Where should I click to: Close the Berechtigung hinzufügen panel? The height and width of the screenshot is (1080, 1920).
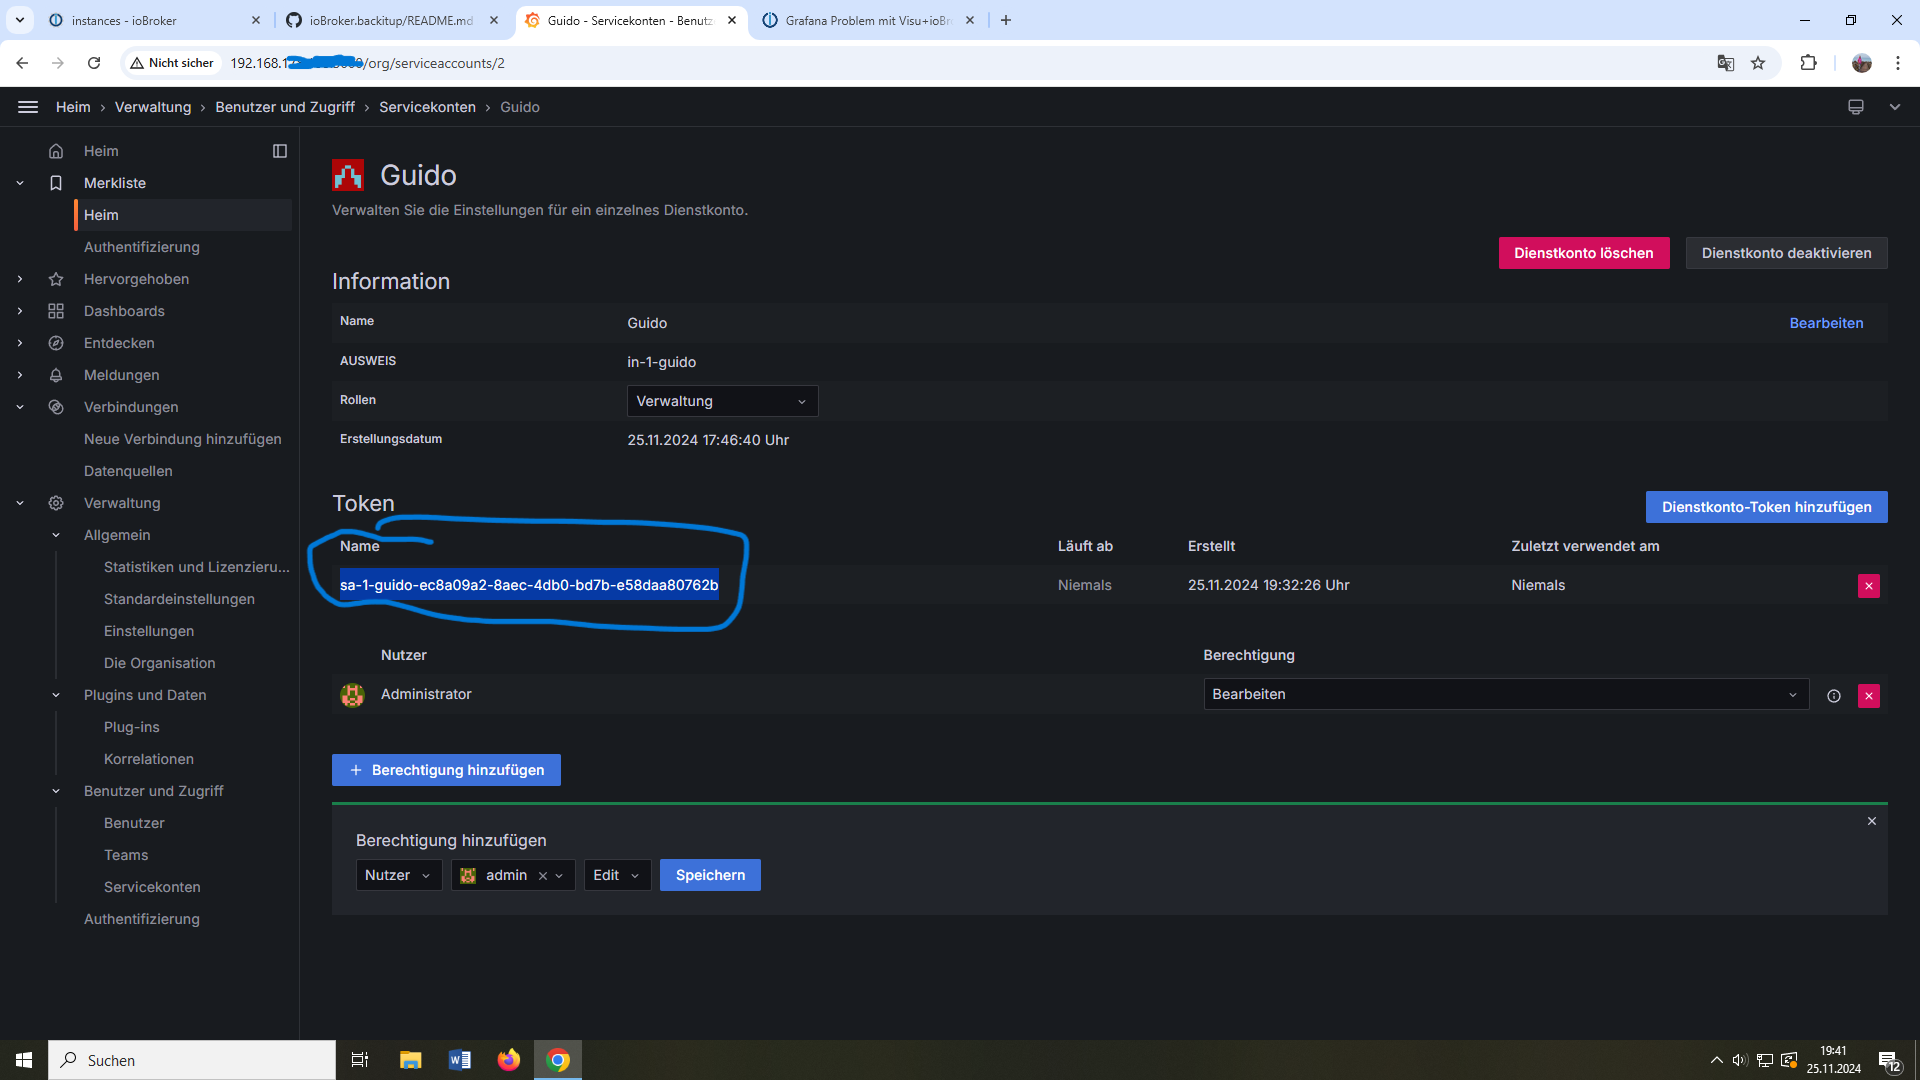[1872, 821]
